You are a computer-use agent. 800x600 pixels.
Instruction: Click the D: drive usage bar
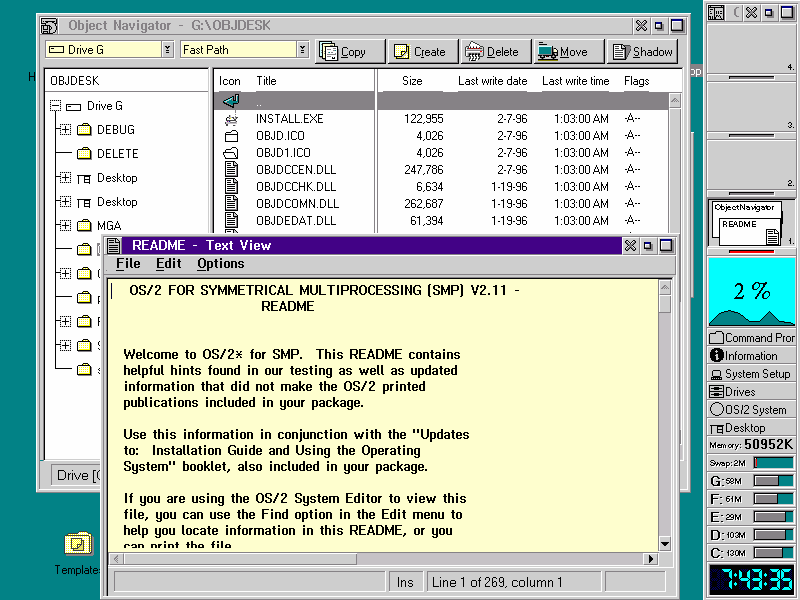coord(773,535)
